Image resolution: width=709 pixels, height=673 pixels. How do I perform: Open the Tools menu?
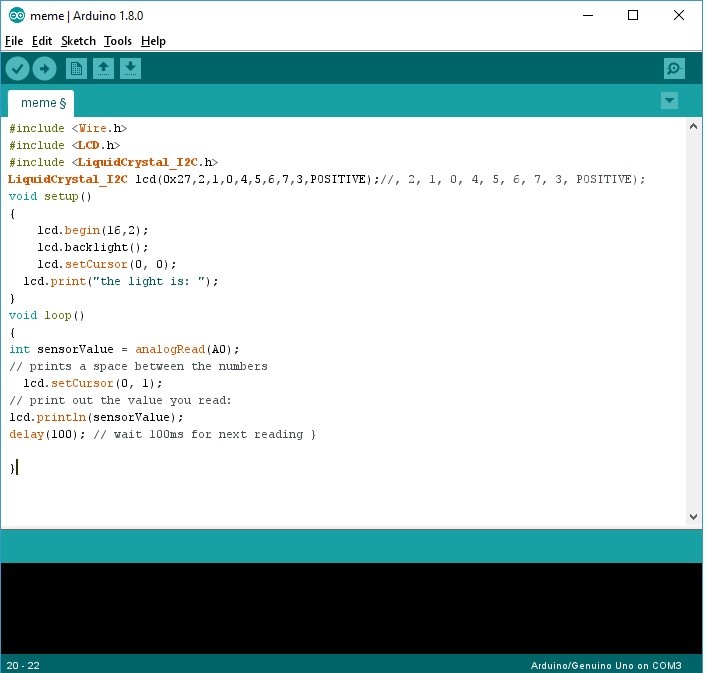pyautogui.click(x=118, y=41)
